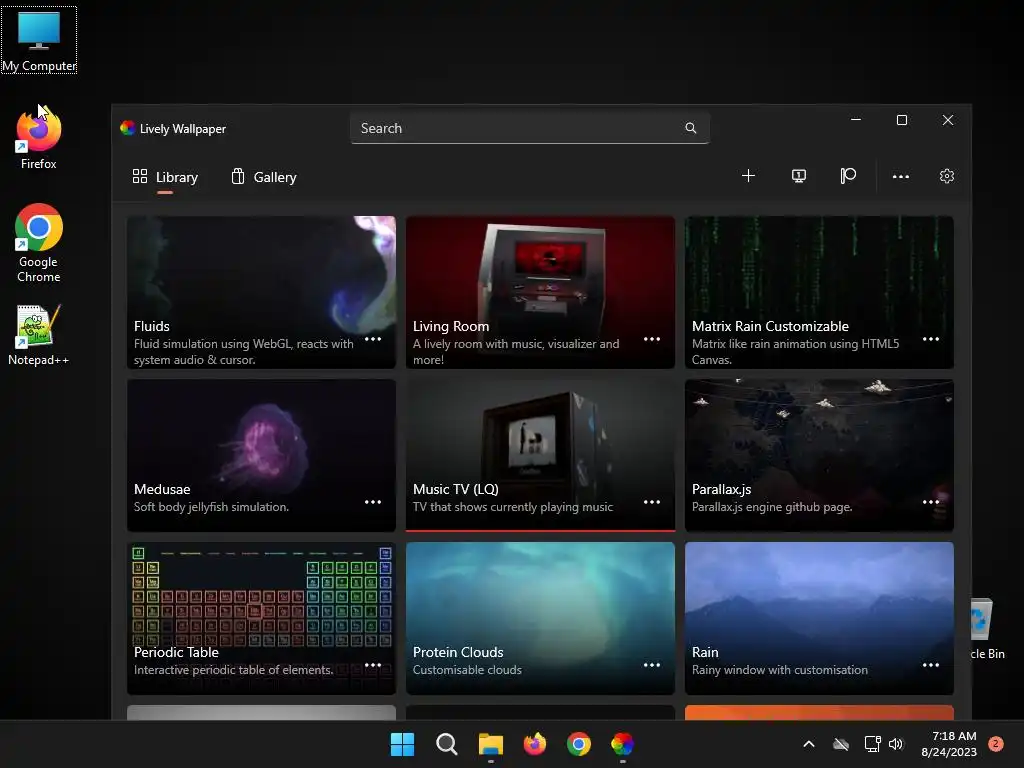Click the cloud sync tray icon
1024x768 pixels.
coord(841,744)
